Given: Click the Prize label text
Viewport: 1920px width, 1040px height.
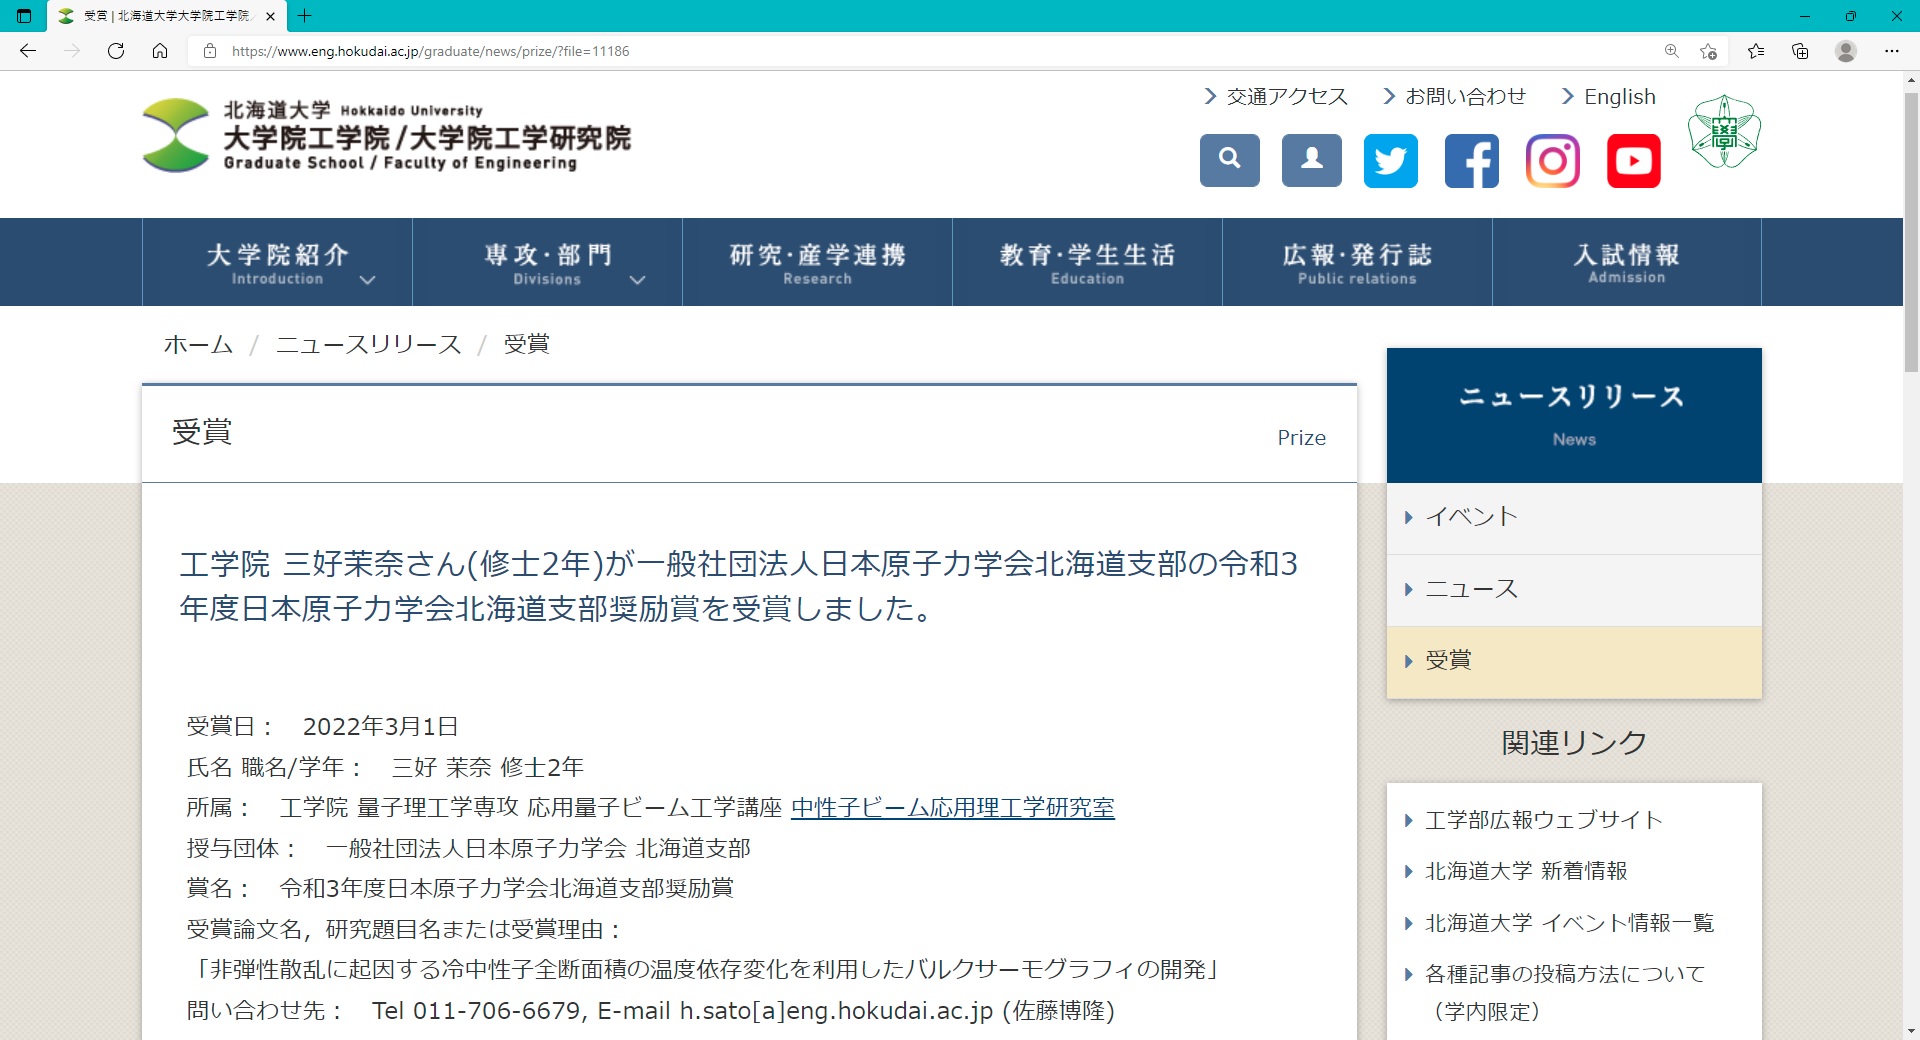Looking at the screenshot, I should click(x=1301, y=437).
